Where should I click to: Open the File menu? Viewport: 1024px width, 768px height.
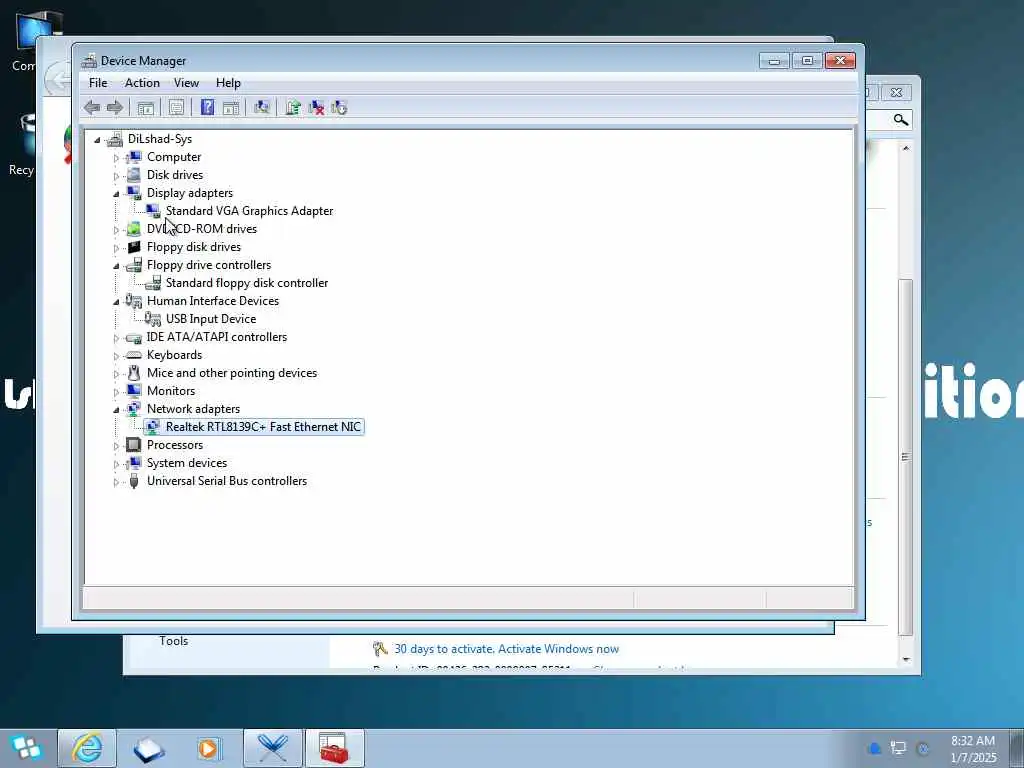[98, 83]
